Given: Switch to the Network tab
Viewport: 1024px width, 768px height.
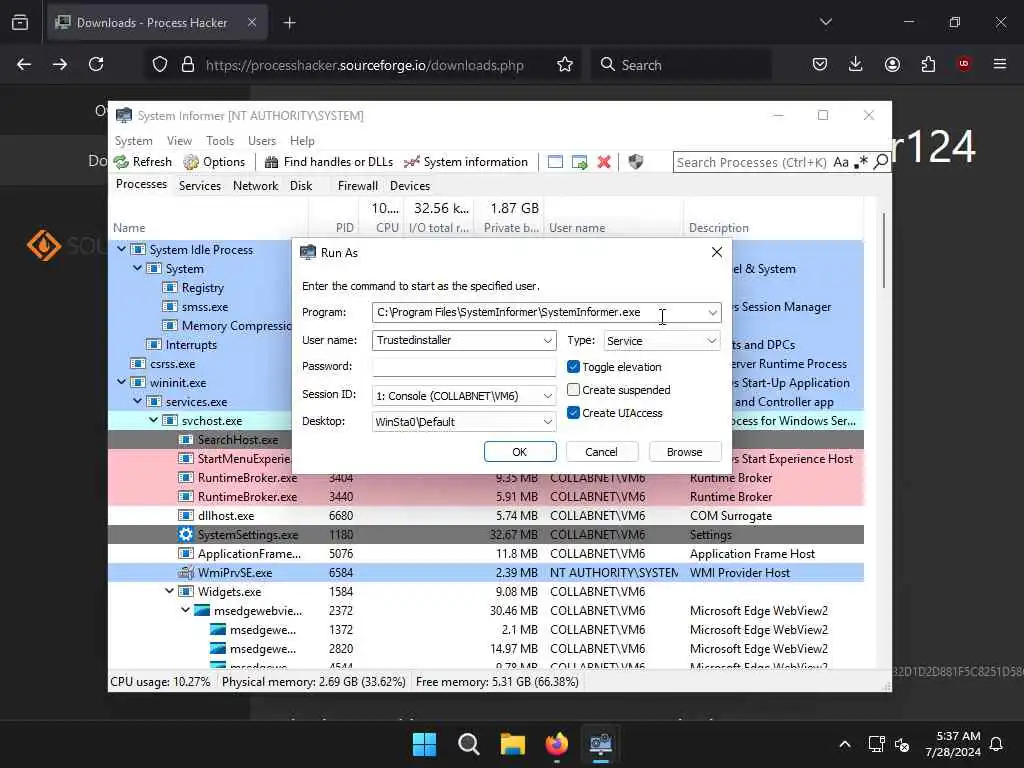Looking at the screenshot, I should pos(255,185).
